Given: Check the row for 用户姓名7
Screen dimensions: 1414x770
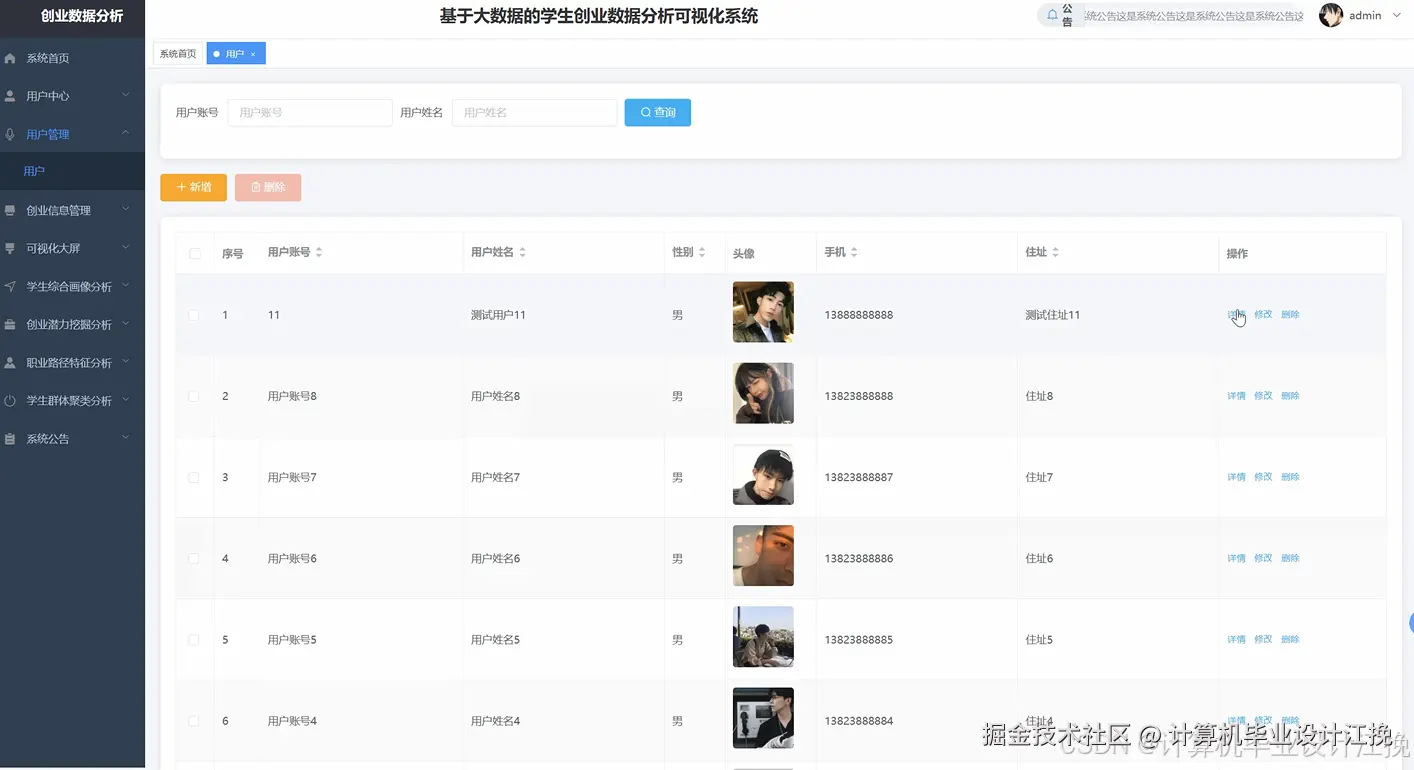Looking at the screenshot, I should pyautogui.click(x=194, y=478).
